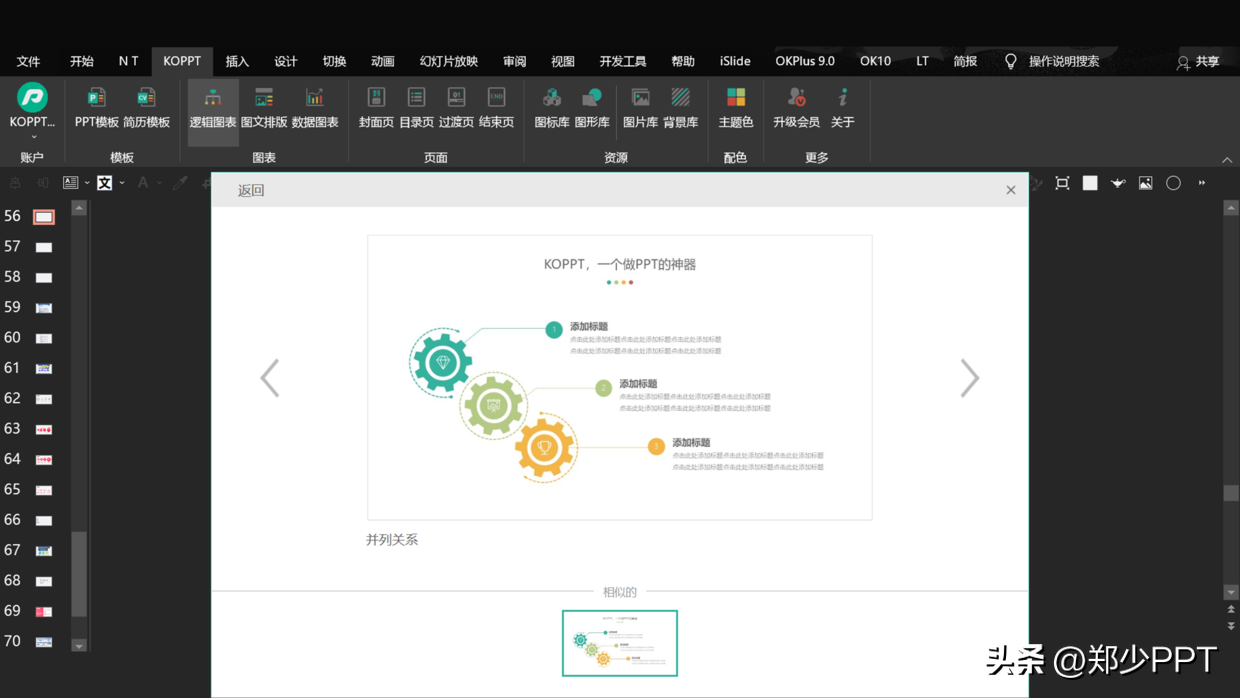Click the previous-slide double arrow at right
Image resolution: width=1240 pixels, height=698 pixels.
(1231, 609)
